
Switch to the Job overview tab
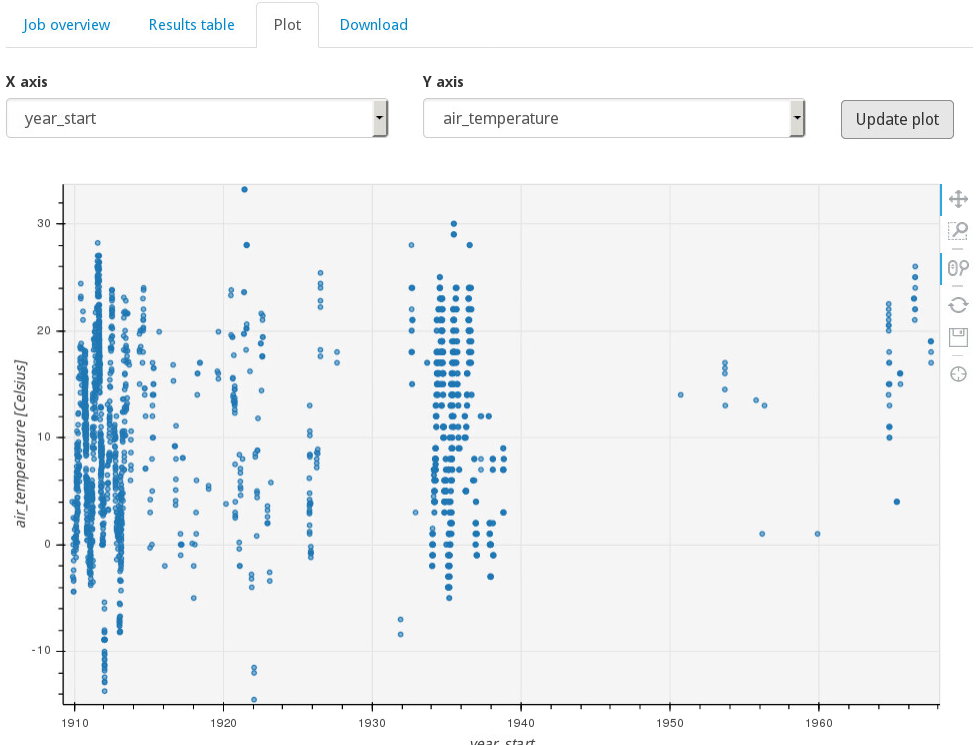click(x=67, y=25)
